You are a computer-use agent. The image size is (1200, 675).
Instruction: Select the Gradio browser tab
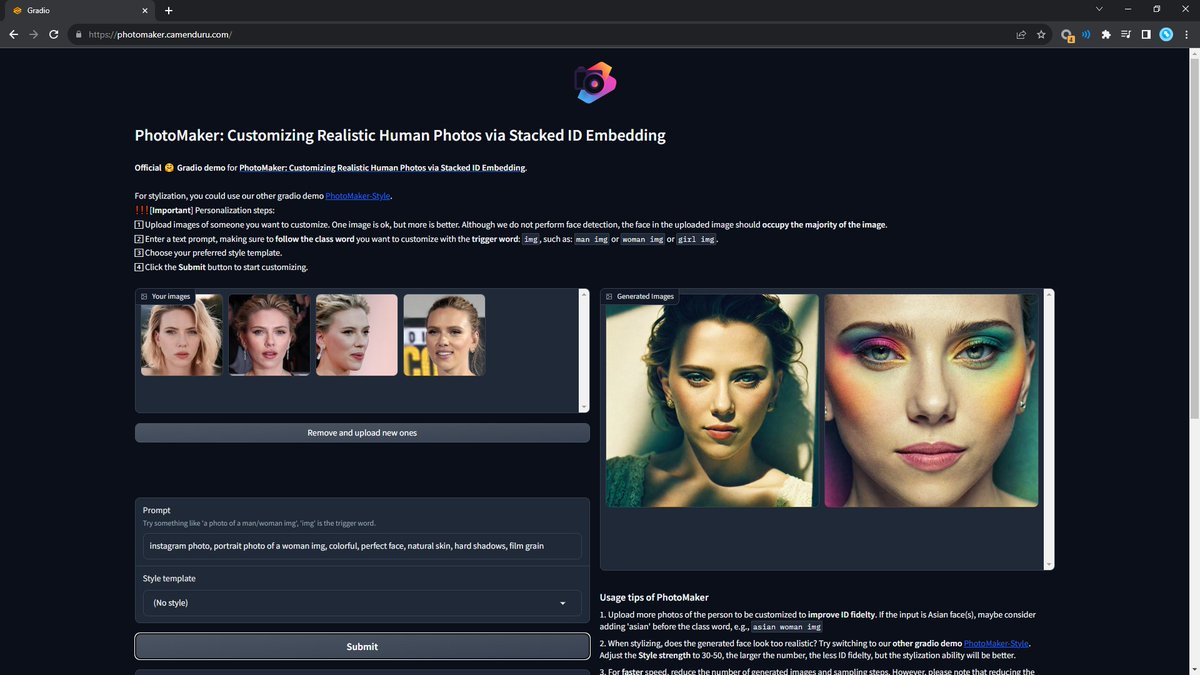[x=80, y=10]
